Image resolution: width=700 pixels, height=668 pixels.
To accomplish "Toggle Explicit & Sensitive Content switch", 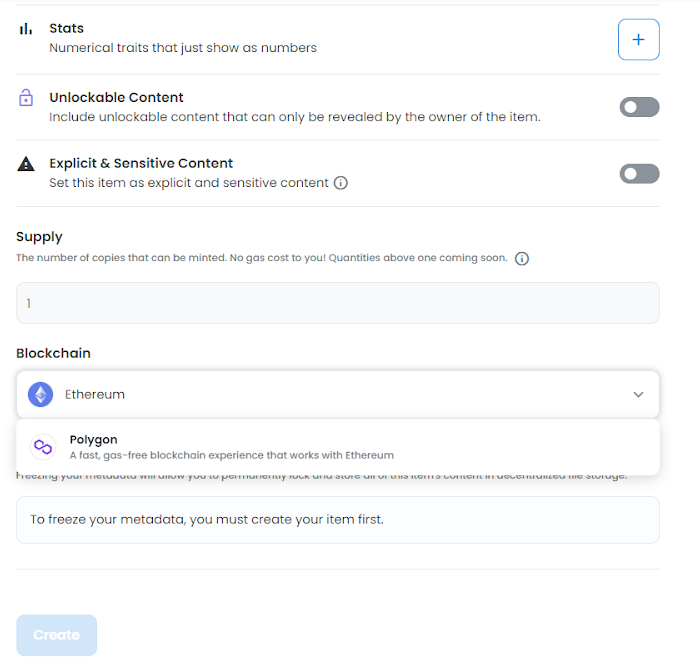I will tap(639, 174).
